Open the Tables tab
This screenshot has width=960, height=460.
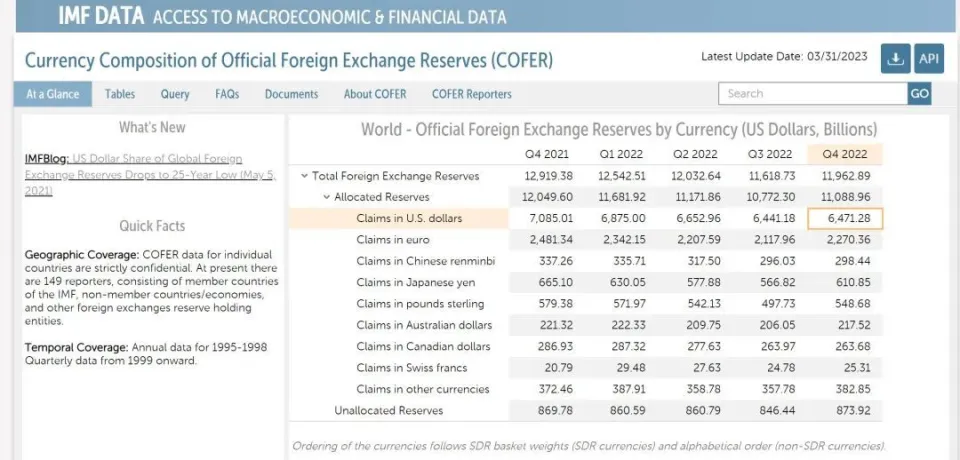pyautogui.click(x=120, y=94)
